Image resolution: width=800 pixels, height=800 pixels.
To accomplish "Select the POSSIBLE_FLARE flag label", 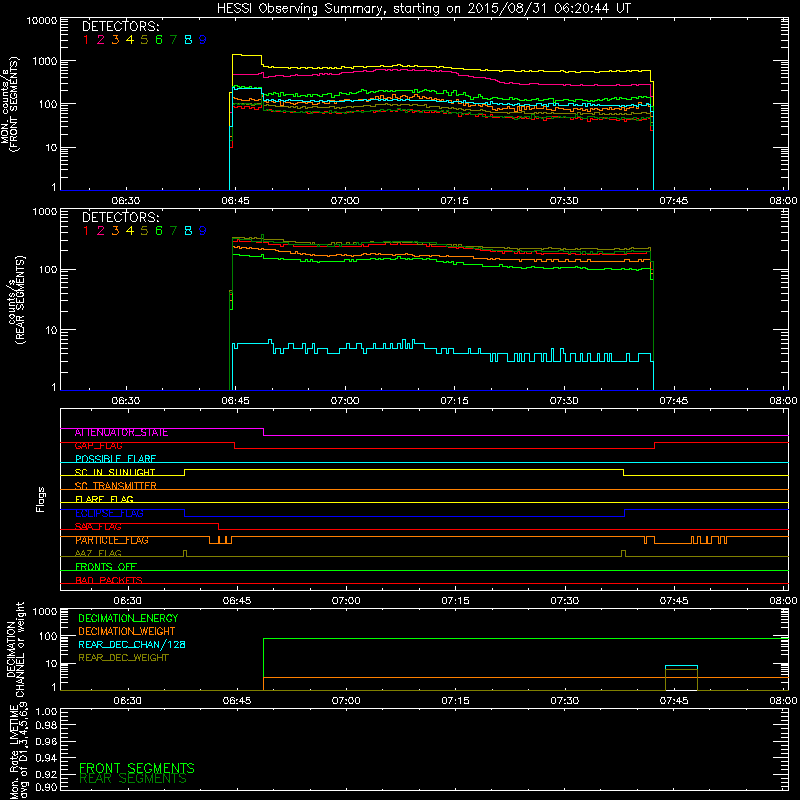I will 115,459.
